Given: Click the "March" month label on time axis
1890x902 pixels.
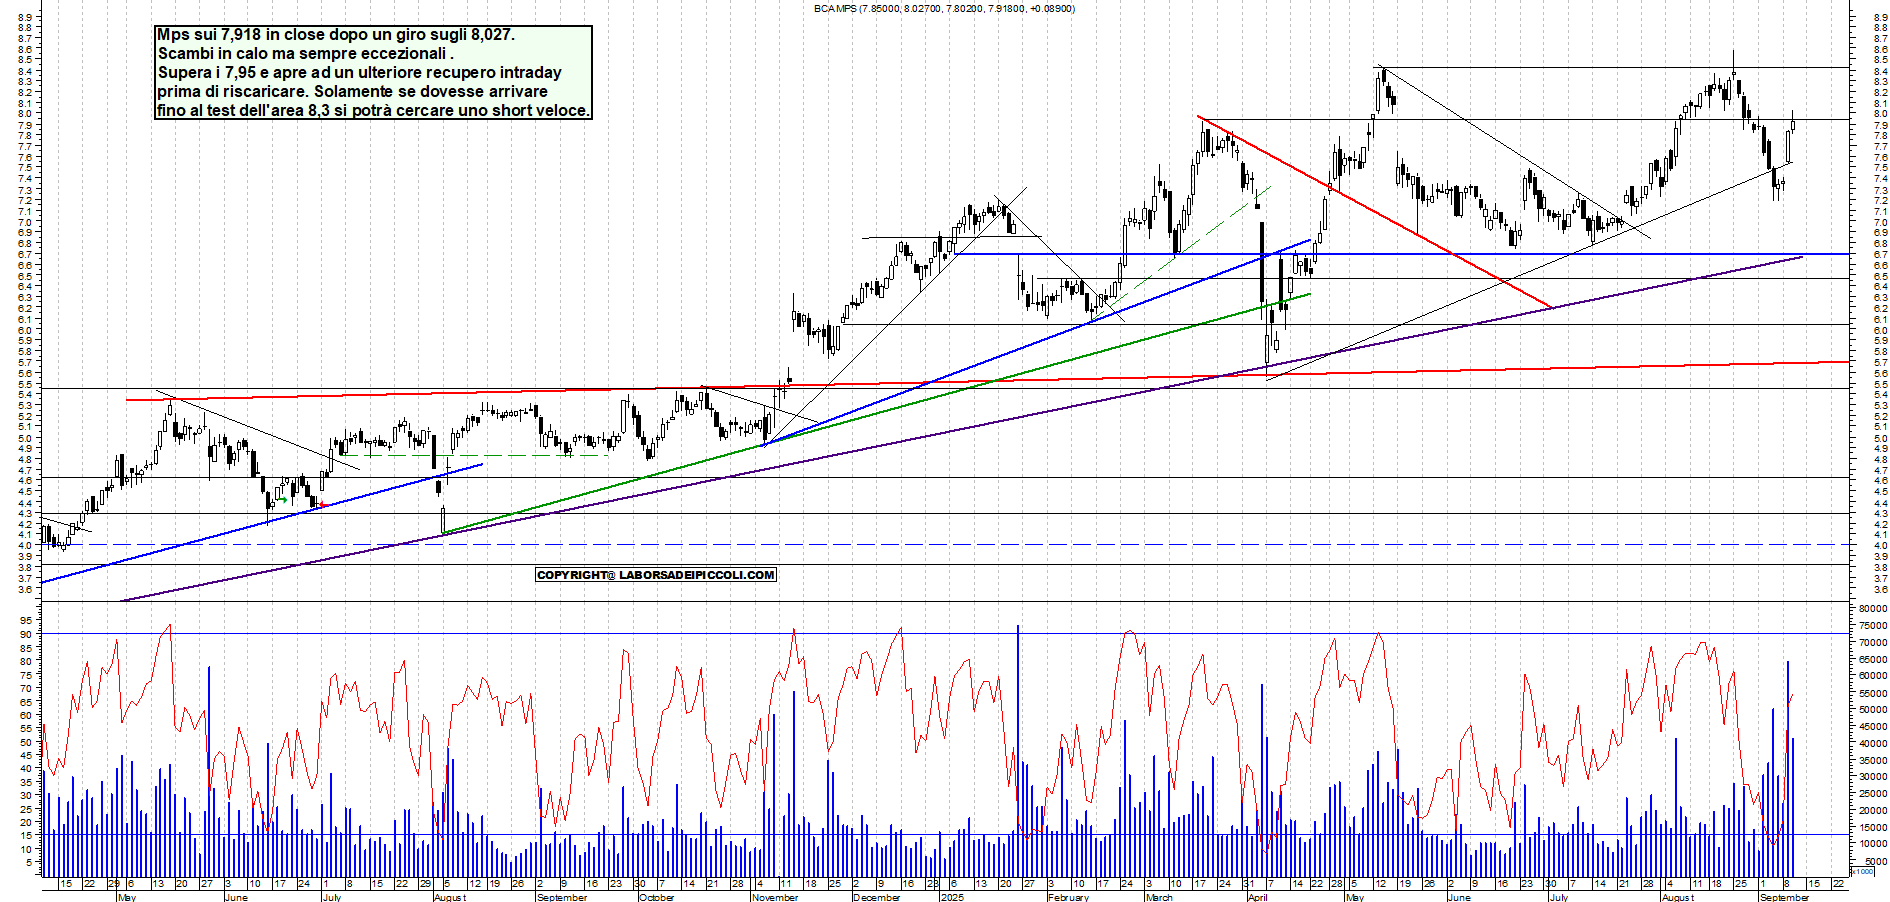Looking at the screenshot, I should tap(1159, 897).
